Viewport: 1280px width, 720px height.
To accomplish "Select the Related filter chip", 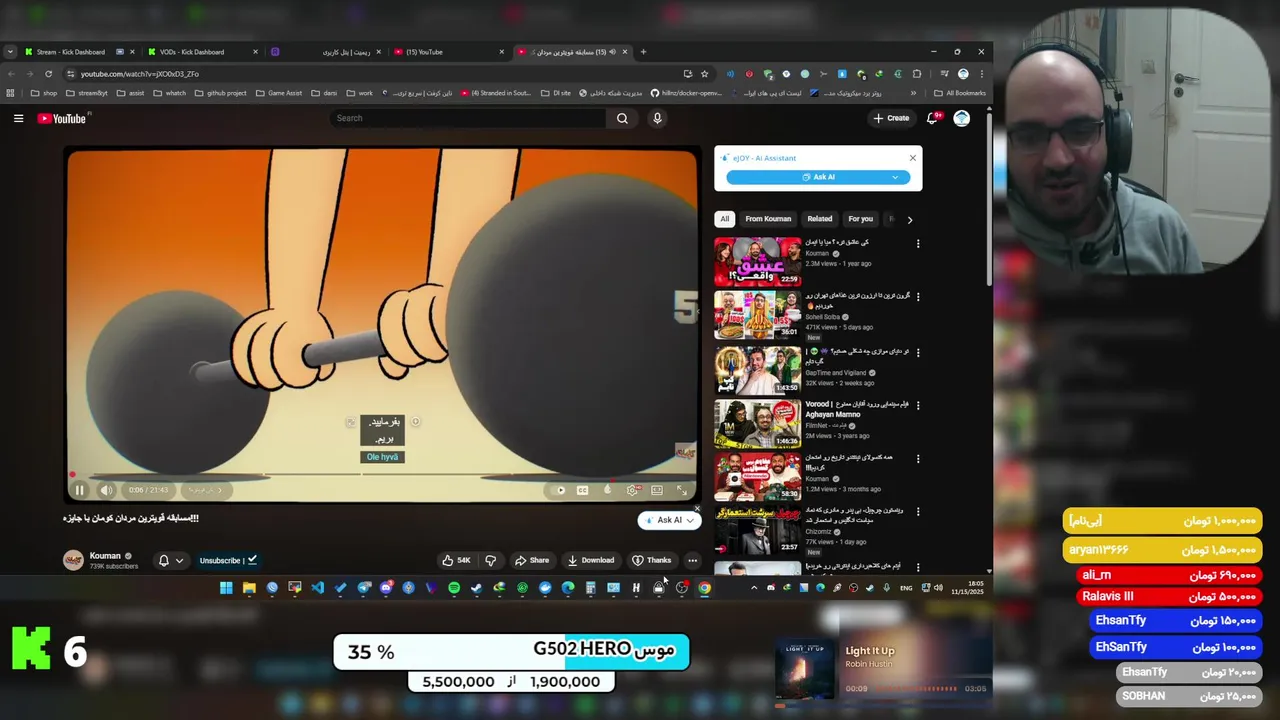I will click(x=820, y=219).
